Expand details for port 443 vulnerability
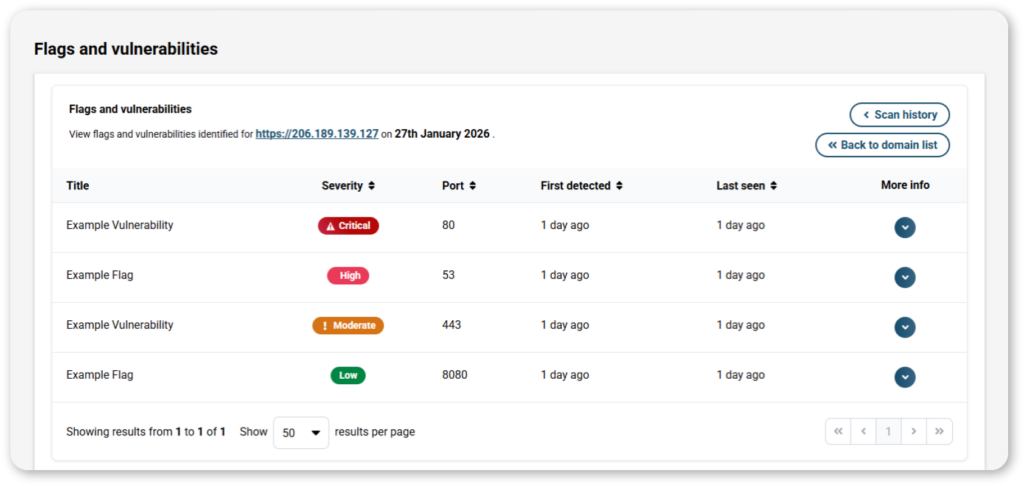Viewport: 1024px width, 486px height. pyautogui.click(x=905, y=327)
